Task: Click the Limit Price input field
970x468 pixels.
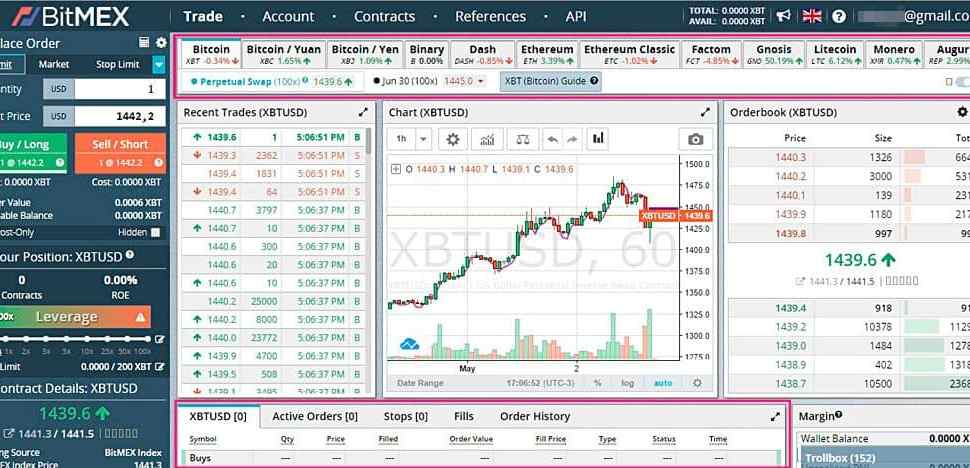Action: [120, 116]
